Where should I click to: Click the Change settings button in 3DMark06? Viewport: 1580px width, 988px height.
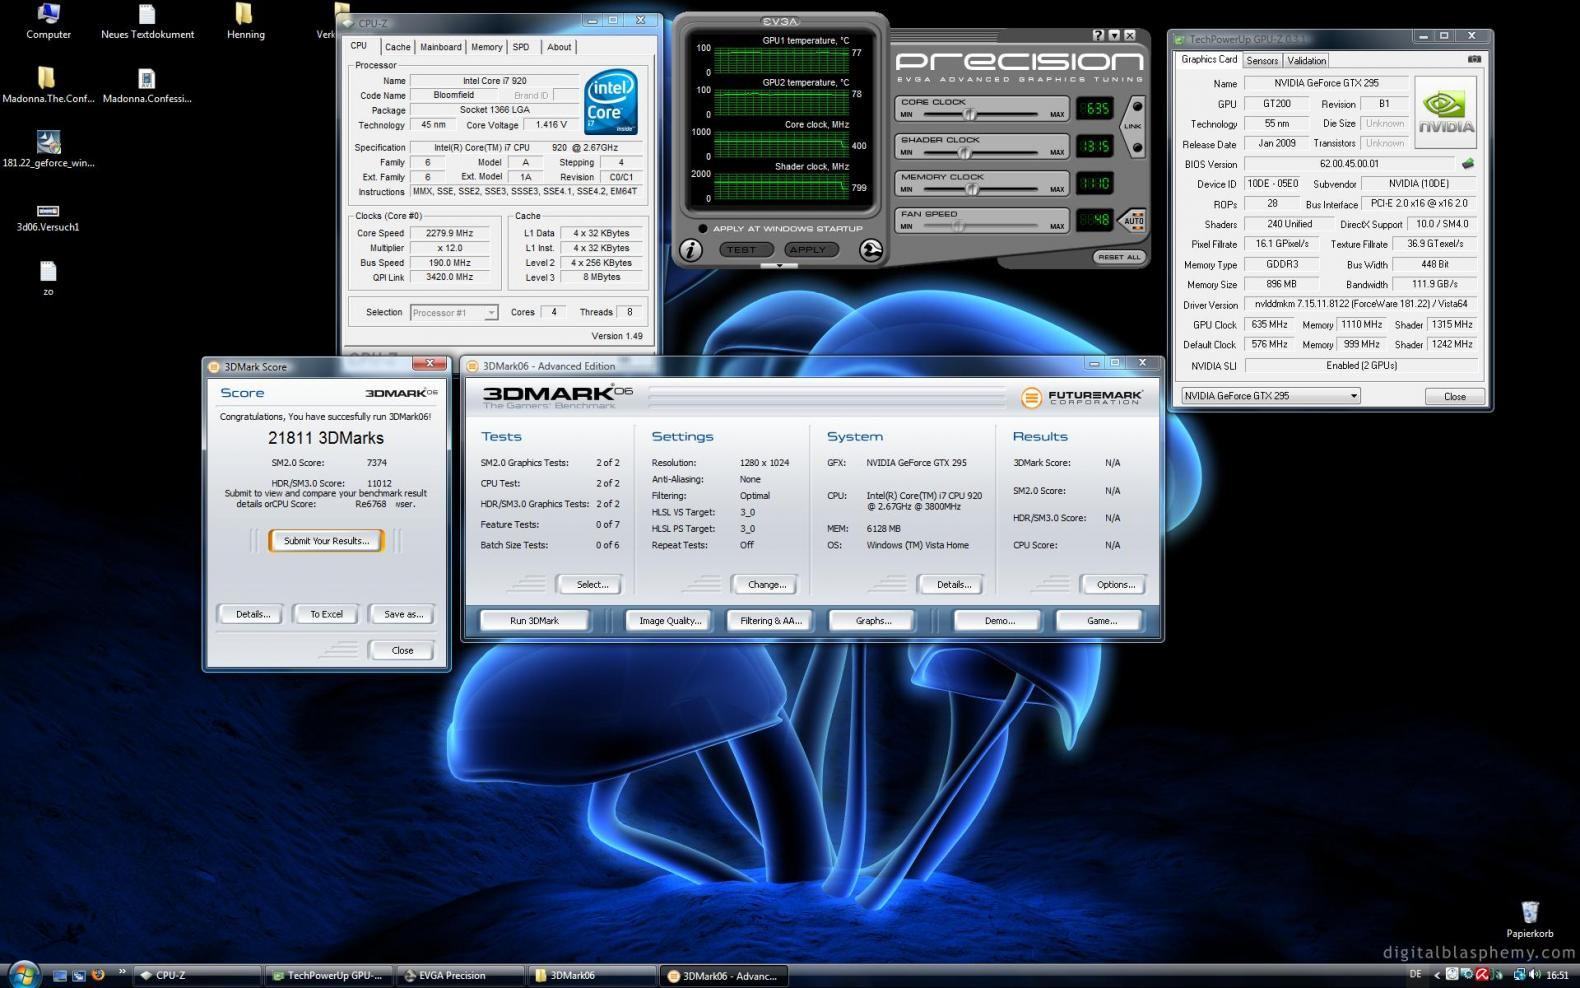tap(767, 585)
